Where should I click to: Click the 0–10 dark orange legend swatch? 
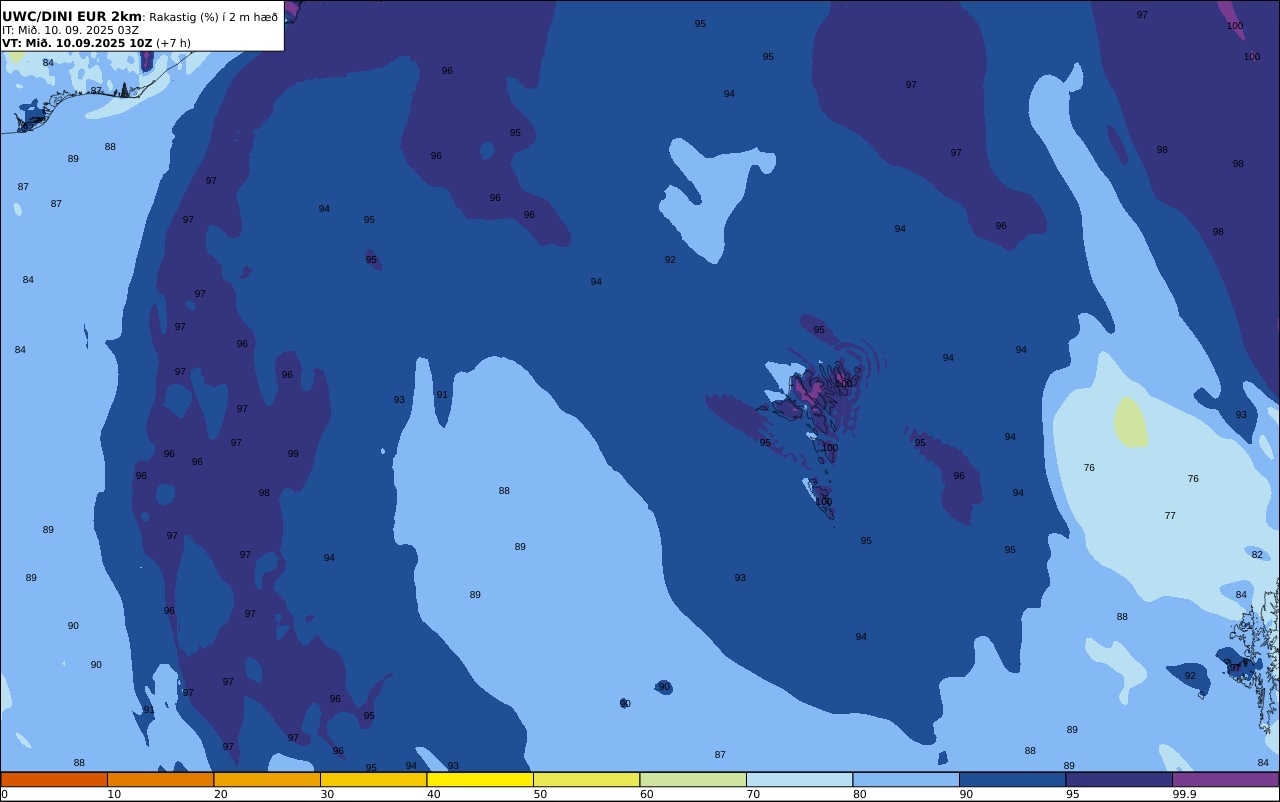(54, 779)
